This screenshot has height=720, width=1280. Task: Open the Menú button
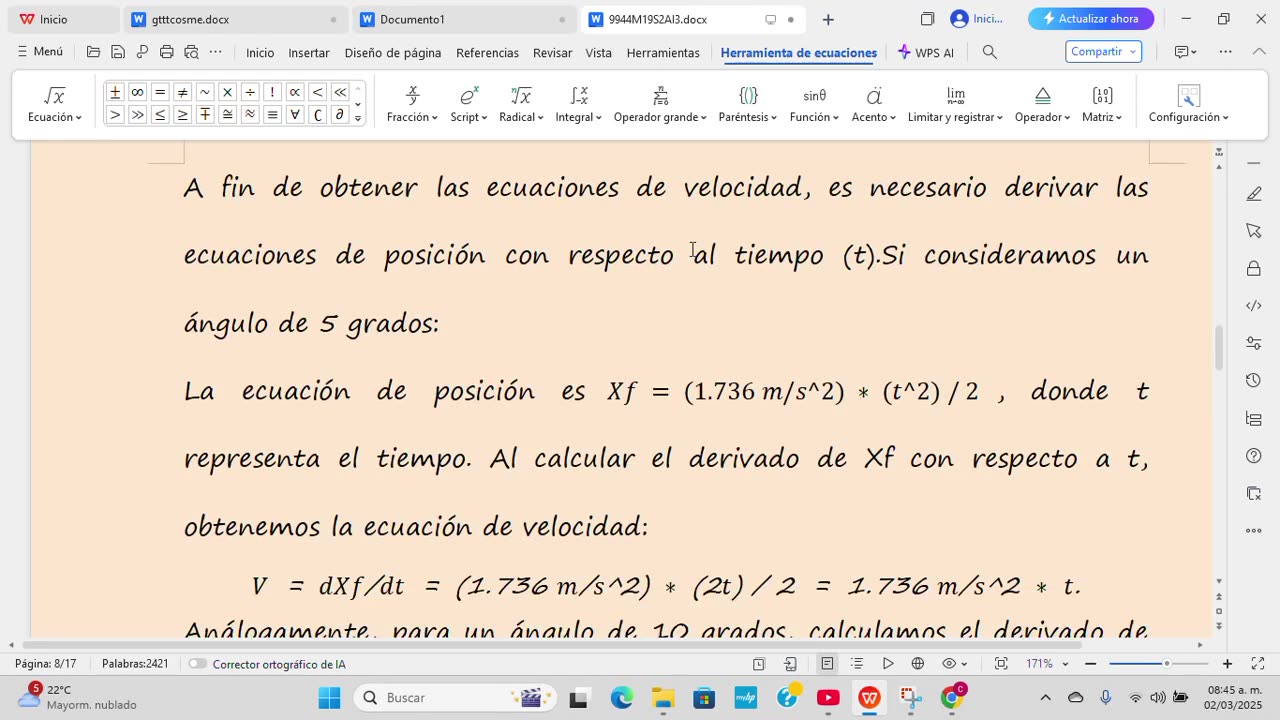[40, 52]
